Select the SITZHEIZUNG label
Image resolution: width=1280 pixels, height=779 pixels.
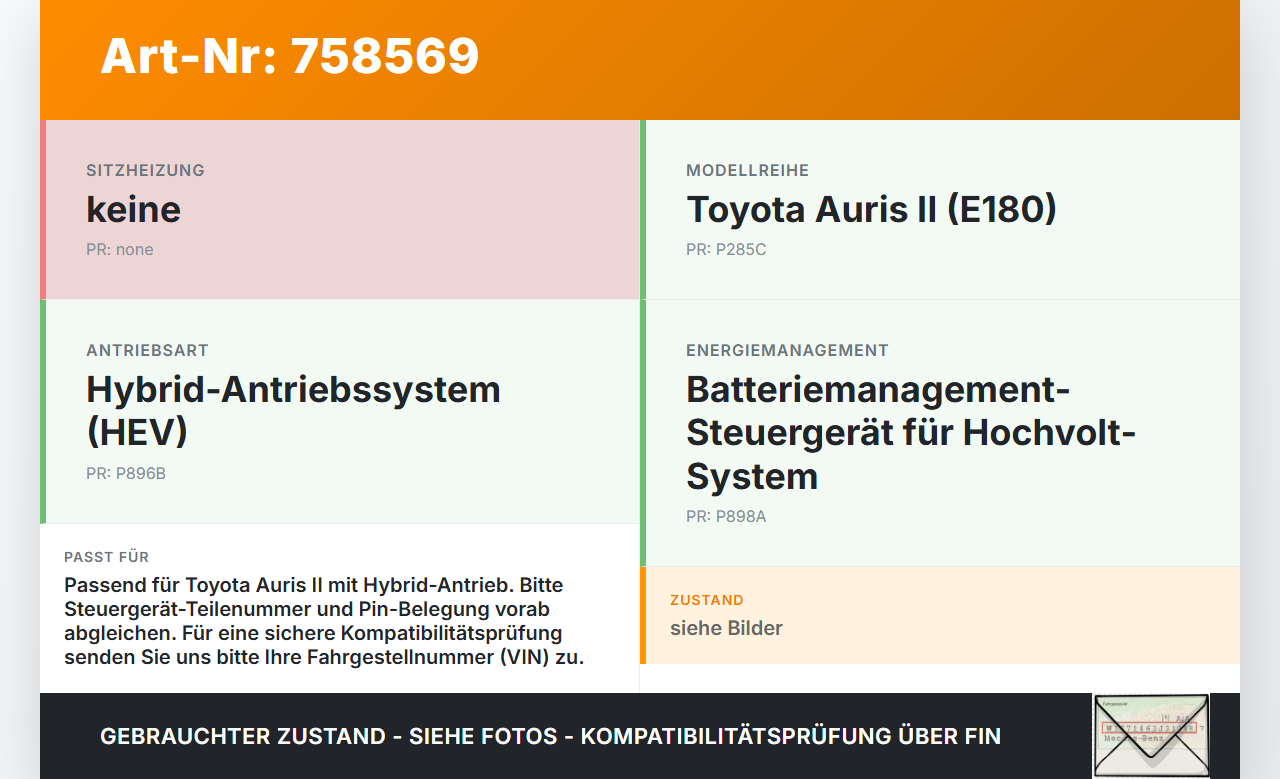pos(145,170)
